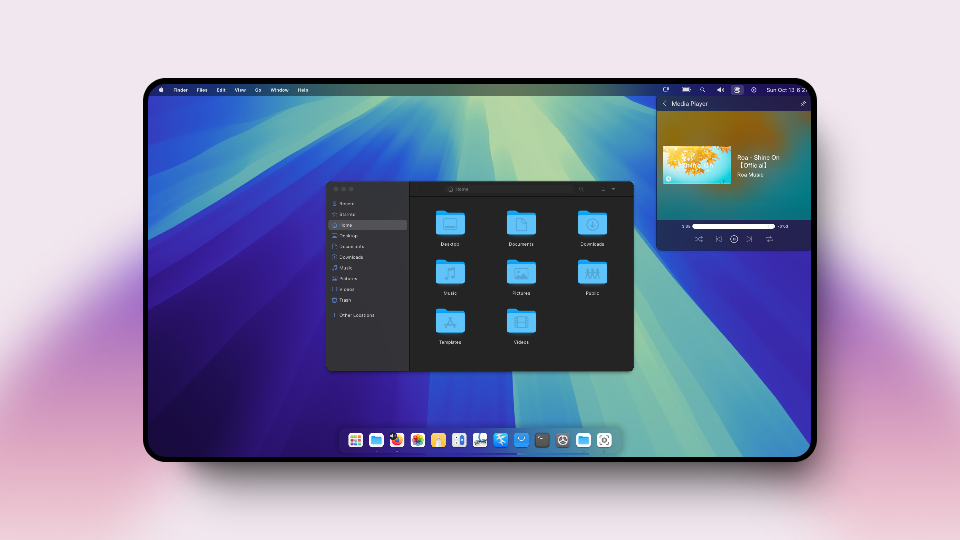Skip to the next track
The image size is (960, 540).
click(x=749, y=239)
